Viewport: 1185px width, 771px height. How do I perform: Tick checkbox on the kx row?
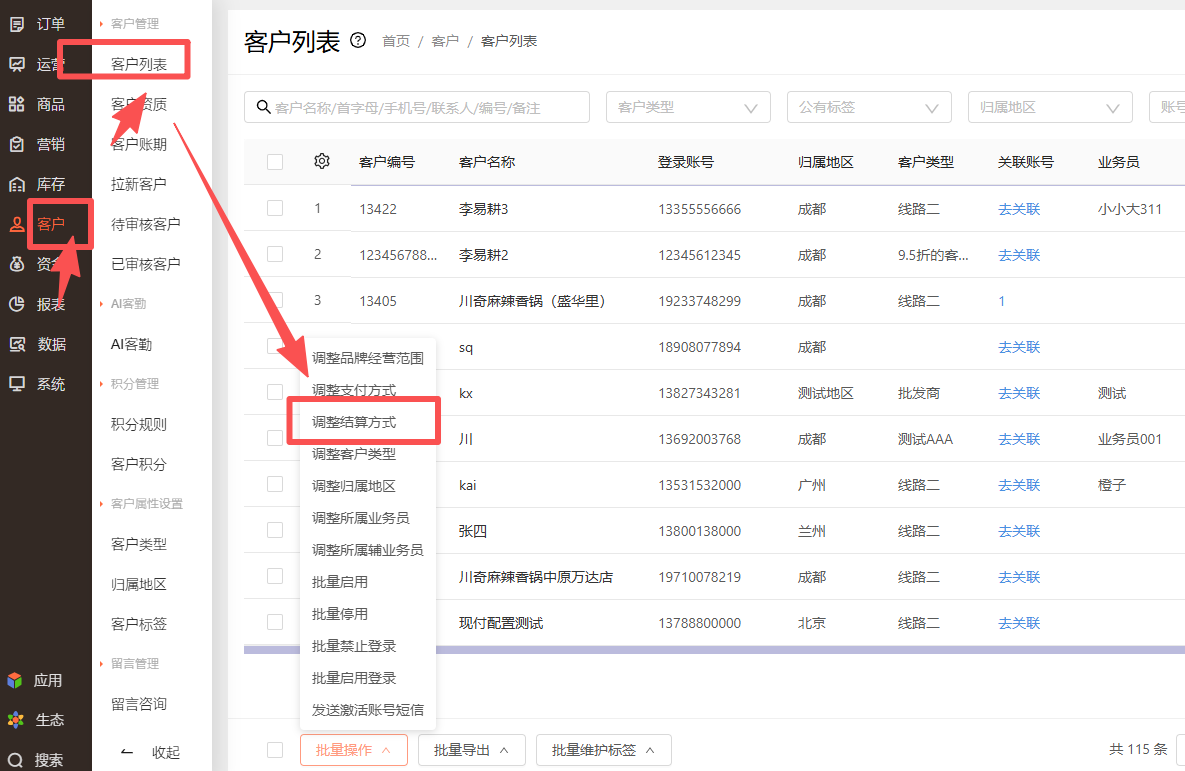pos(275,392)
